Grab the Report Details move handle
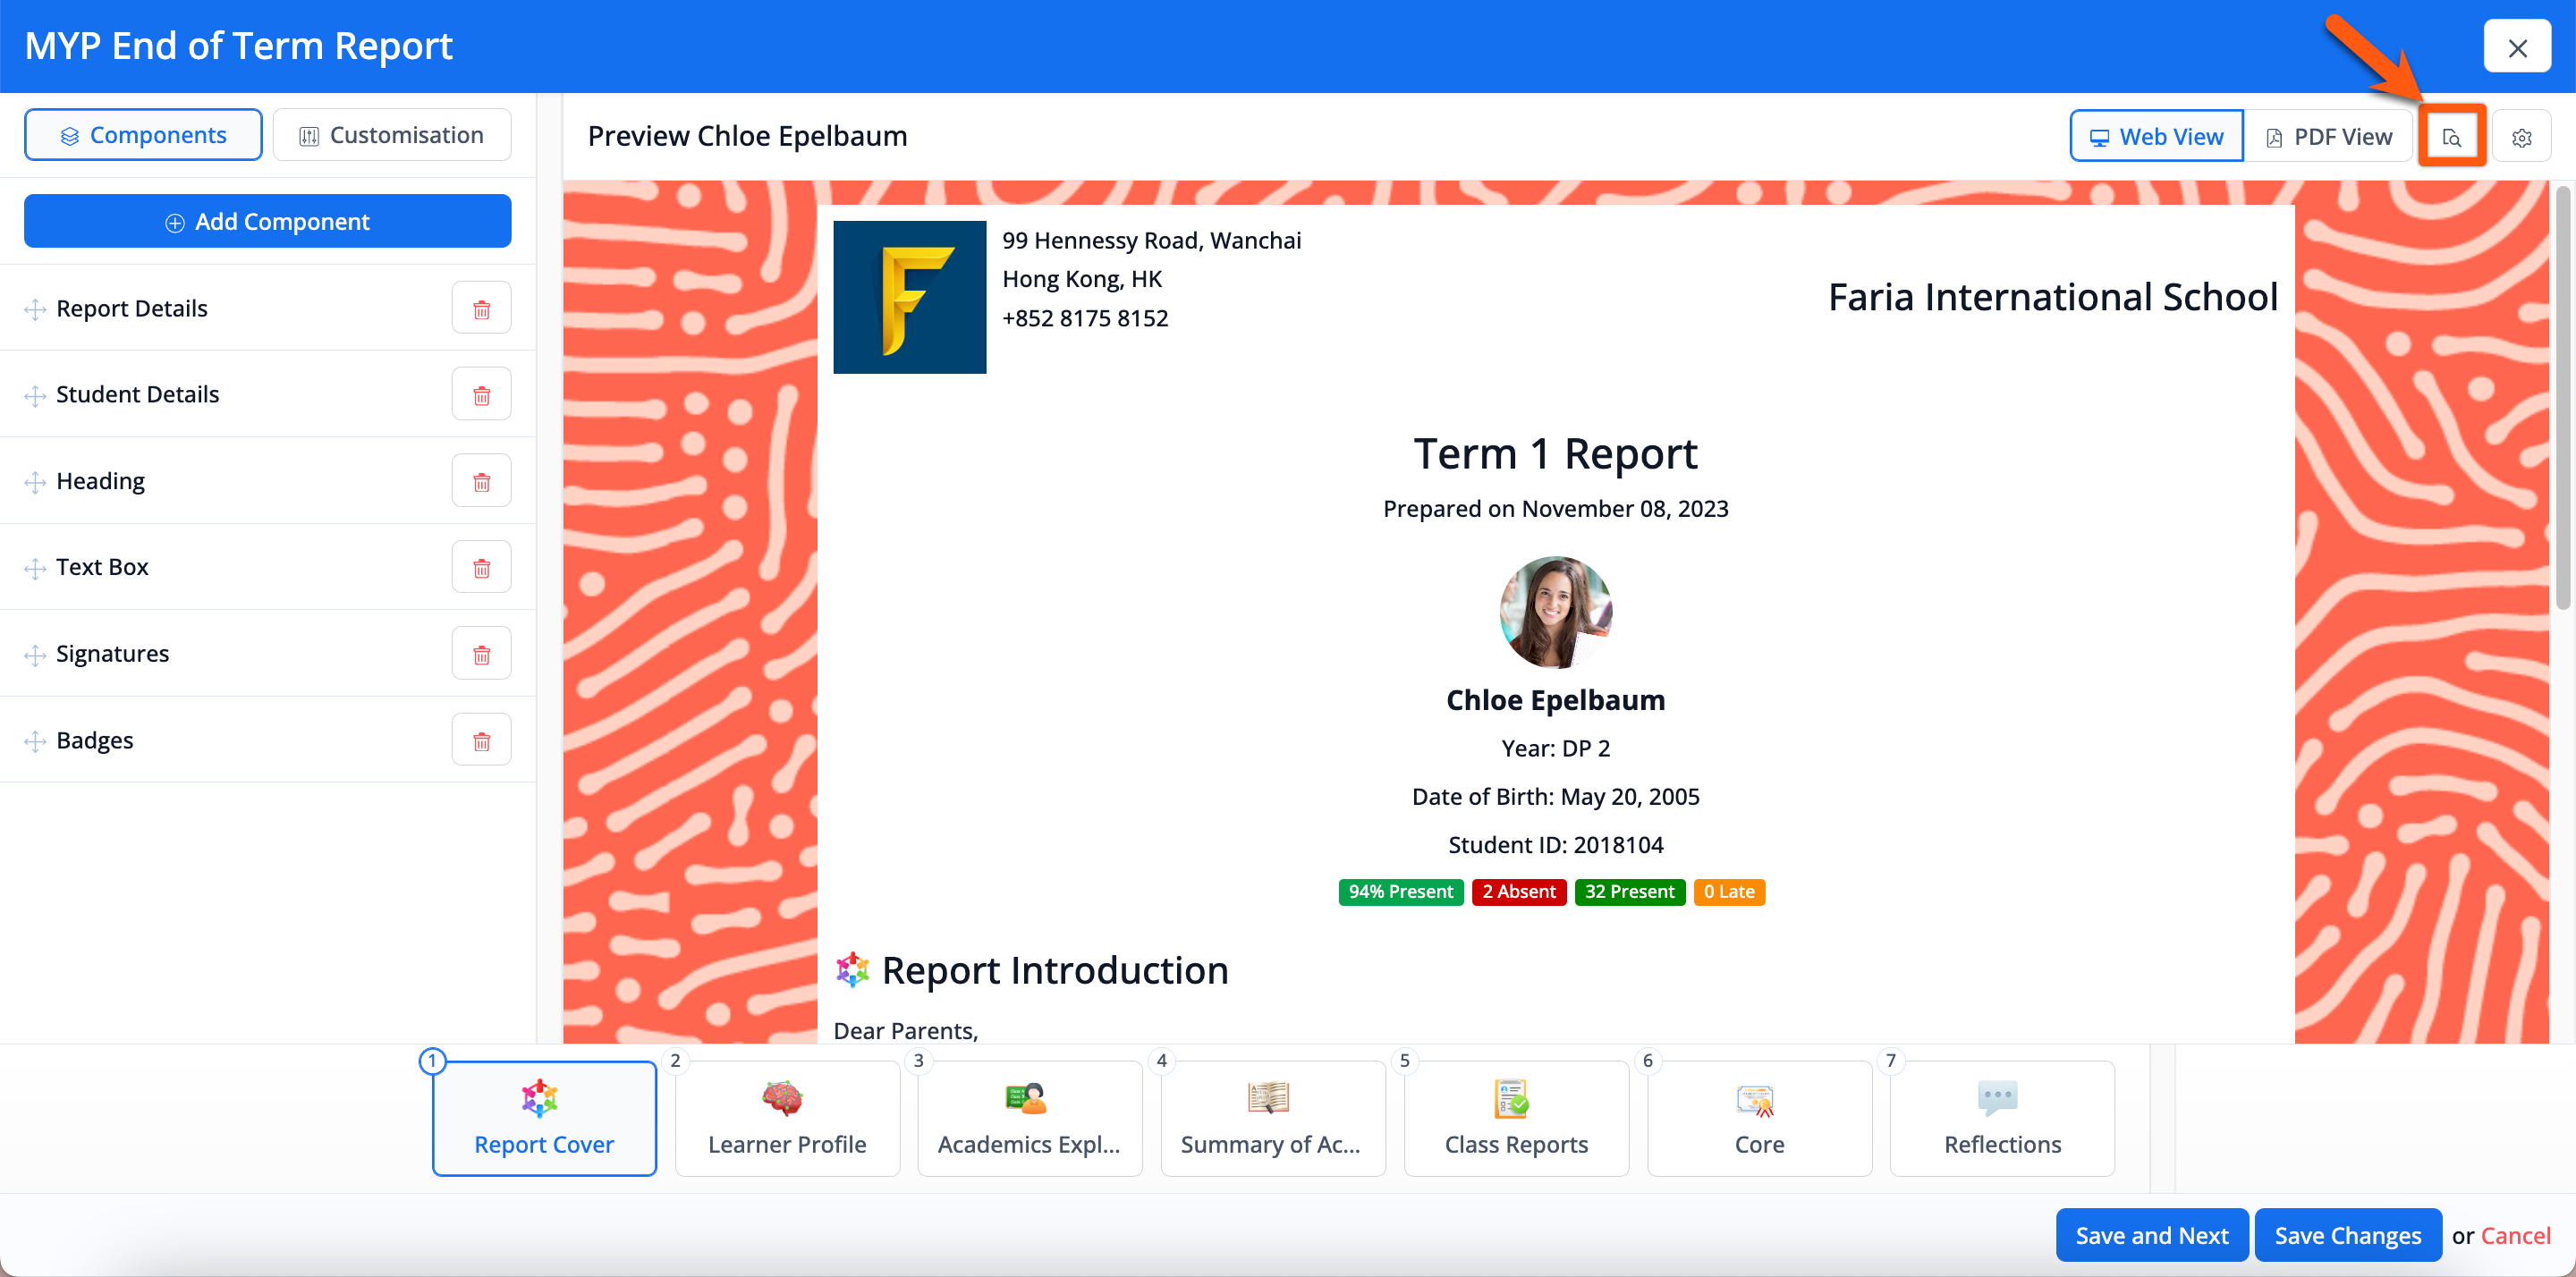 coord(35,309)
